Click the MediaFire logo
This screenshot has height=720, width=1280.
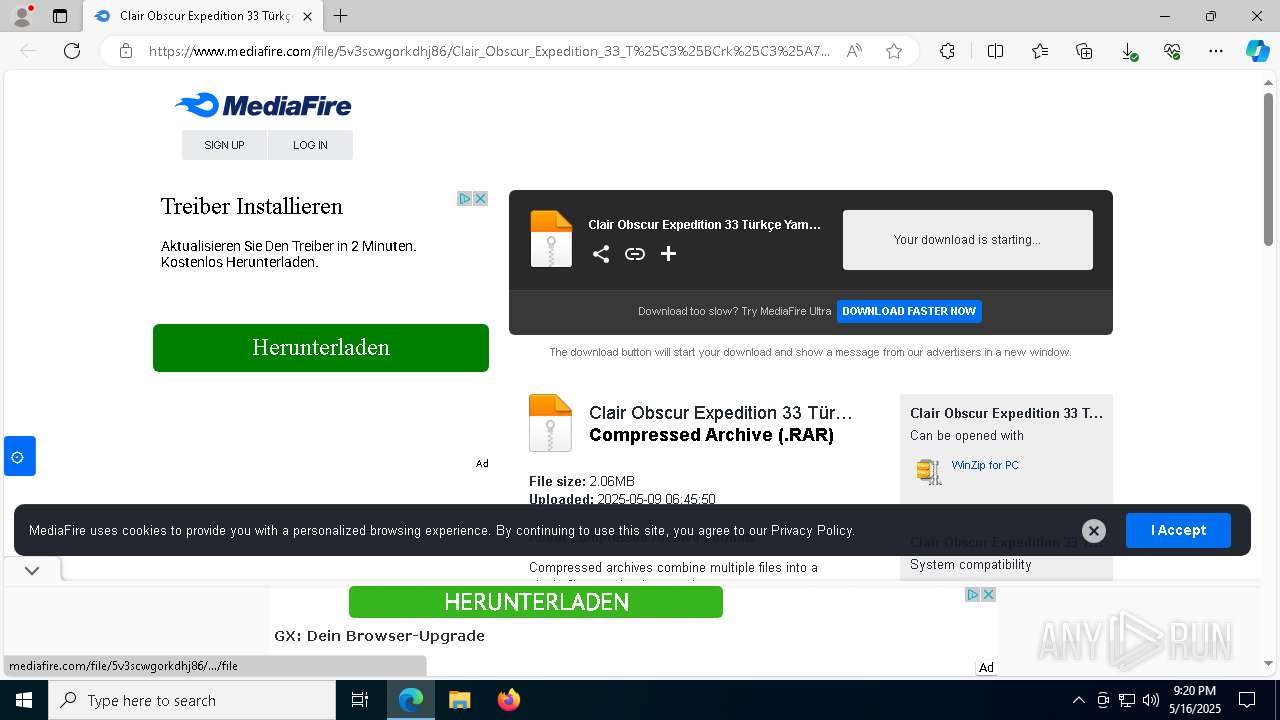click(263, 105)
